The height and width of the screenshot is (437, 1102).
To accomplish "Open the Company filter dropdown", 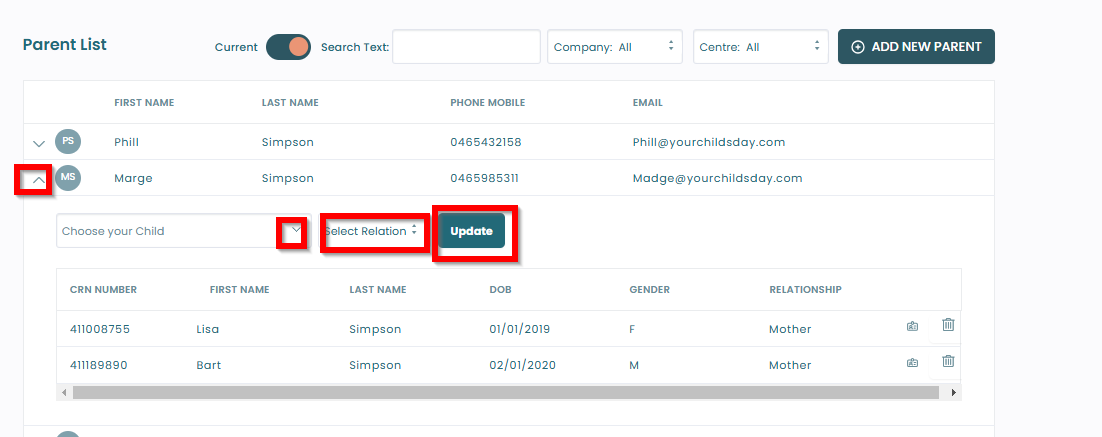I will click(615, 47).
